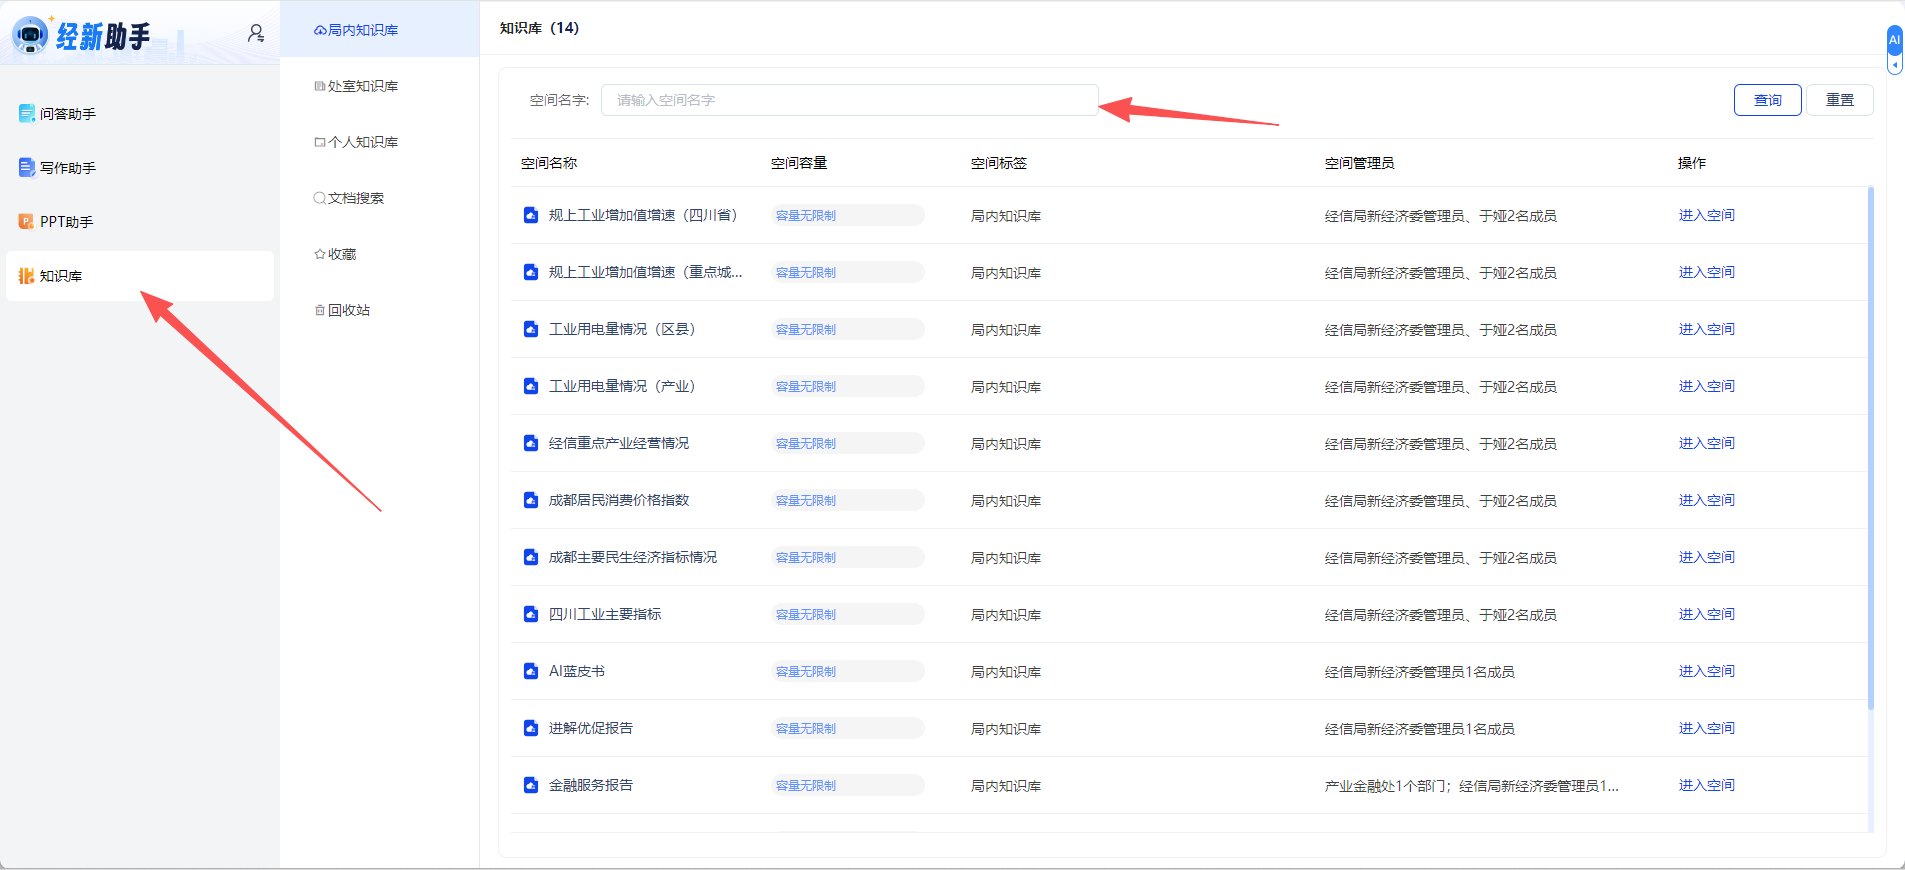Image resolution: width=1905 pixels, height=870 pixels.
Task: Click 进入空间 for 规上工业增加值增速（重点城...
Action: click(x=1706, y=272)
